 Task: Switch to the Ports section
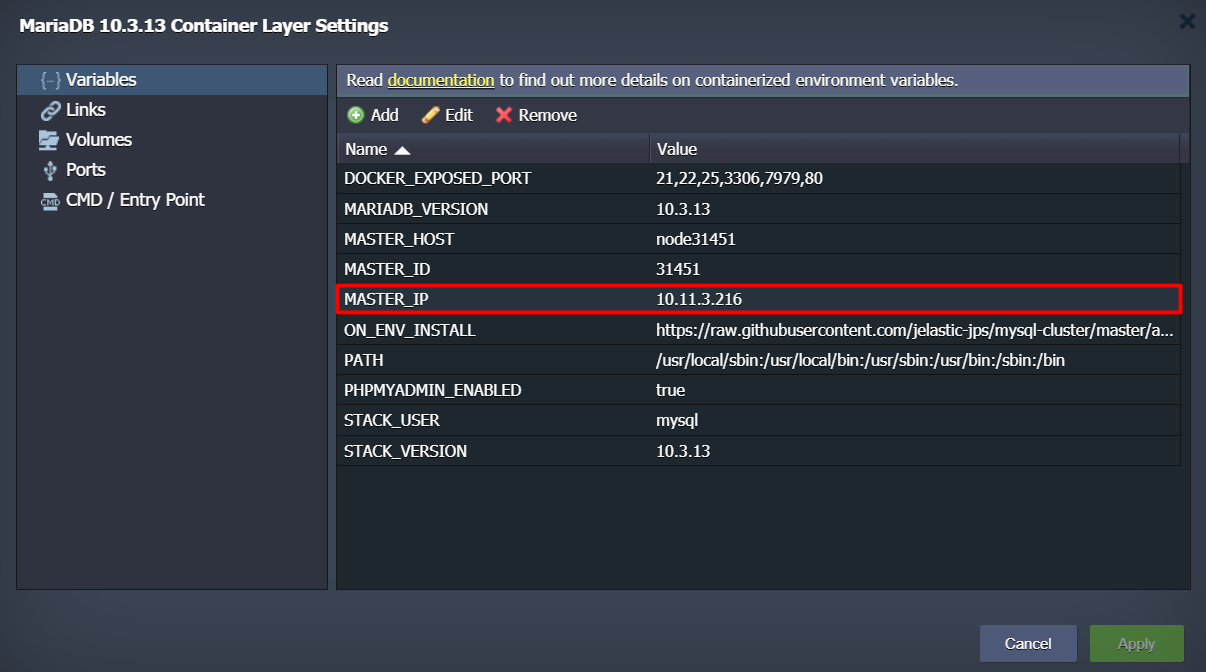[x=86, y=170]
